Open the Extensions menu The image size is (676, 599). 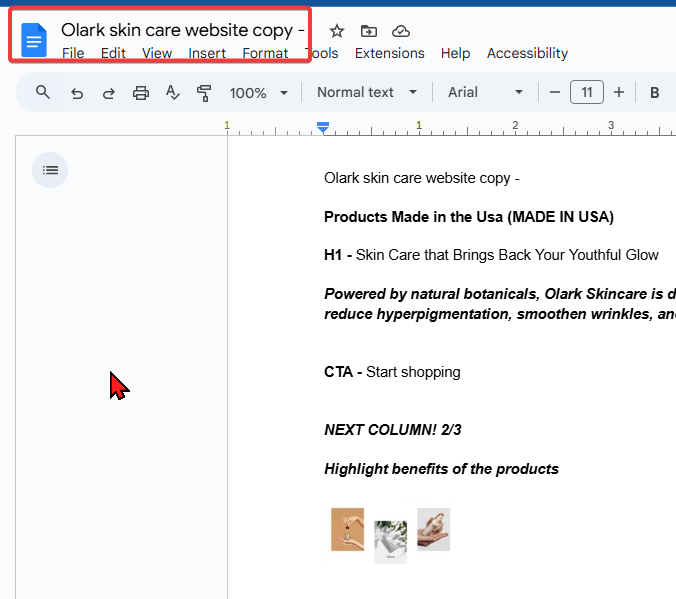(390, 53)
